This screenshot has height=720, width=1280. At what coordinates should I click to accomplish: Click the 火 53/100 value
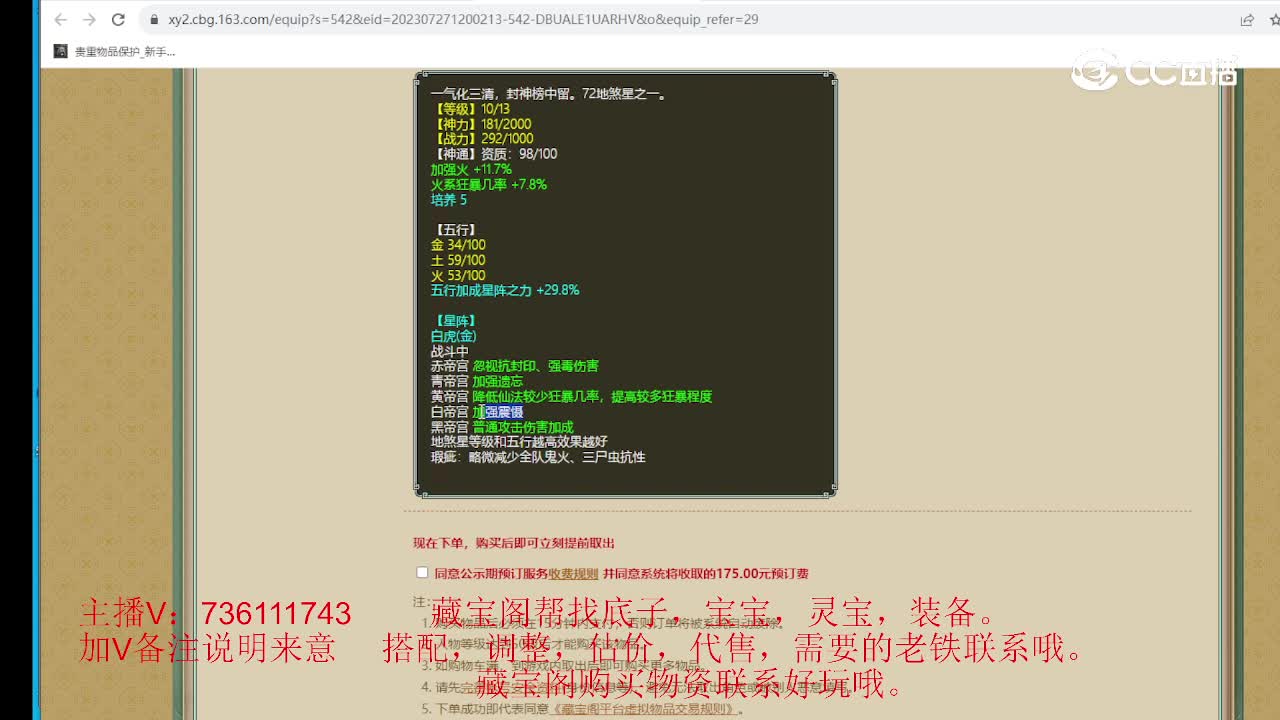point(458,275)
